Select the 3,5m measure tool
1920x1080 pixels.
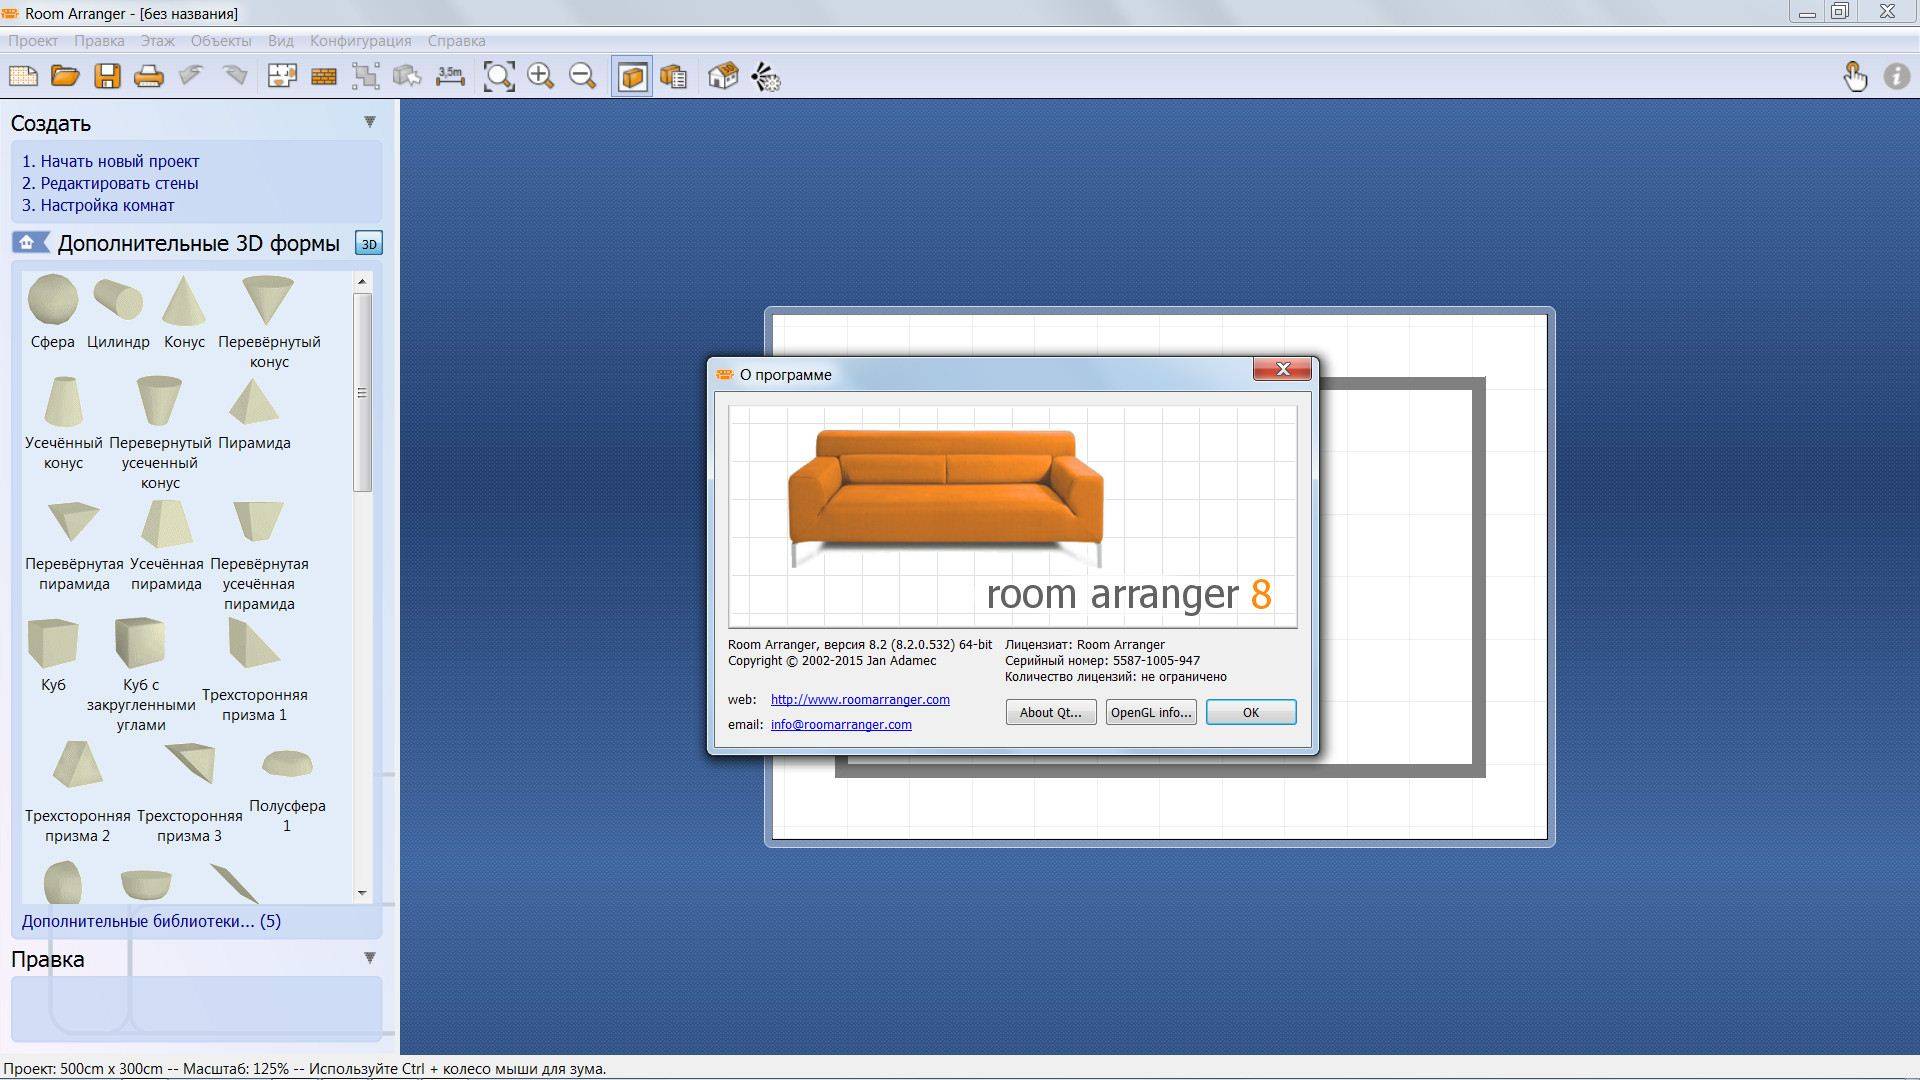coord(450,76)
